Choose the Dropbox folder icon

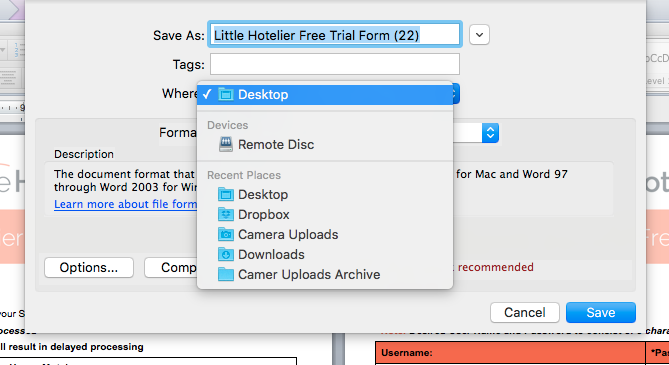[x=226, y=214]
